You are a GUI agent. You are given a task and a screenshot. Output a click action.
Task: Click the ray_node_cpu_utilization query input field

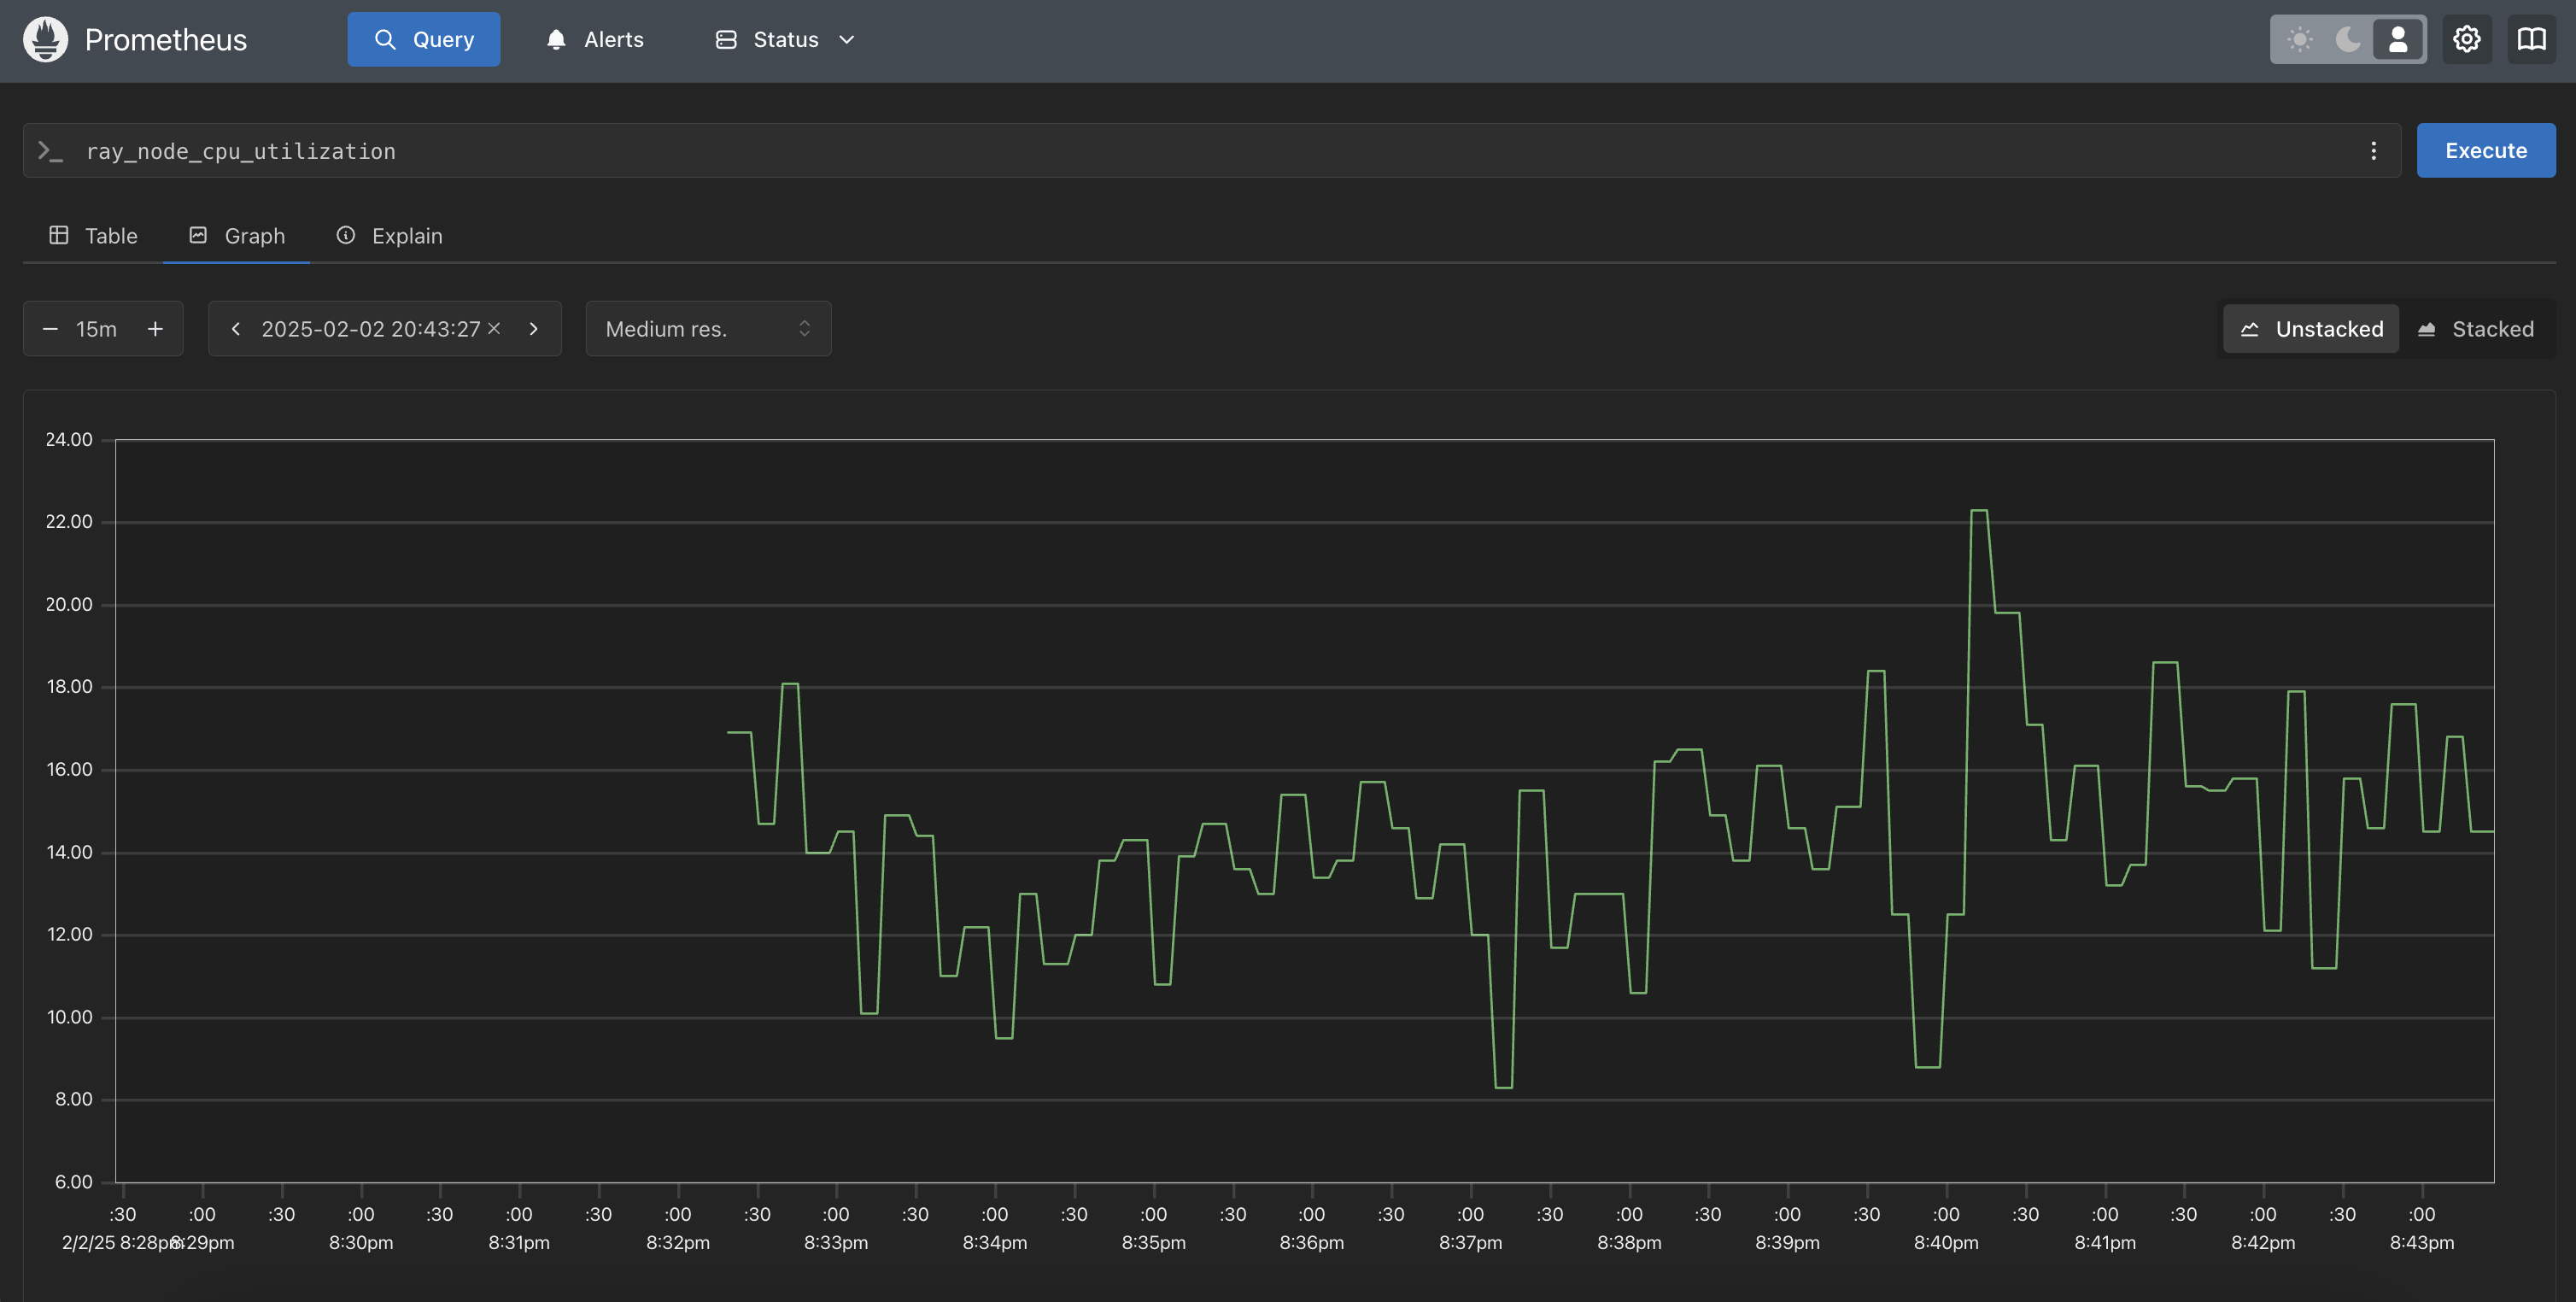coord(1200,151)
